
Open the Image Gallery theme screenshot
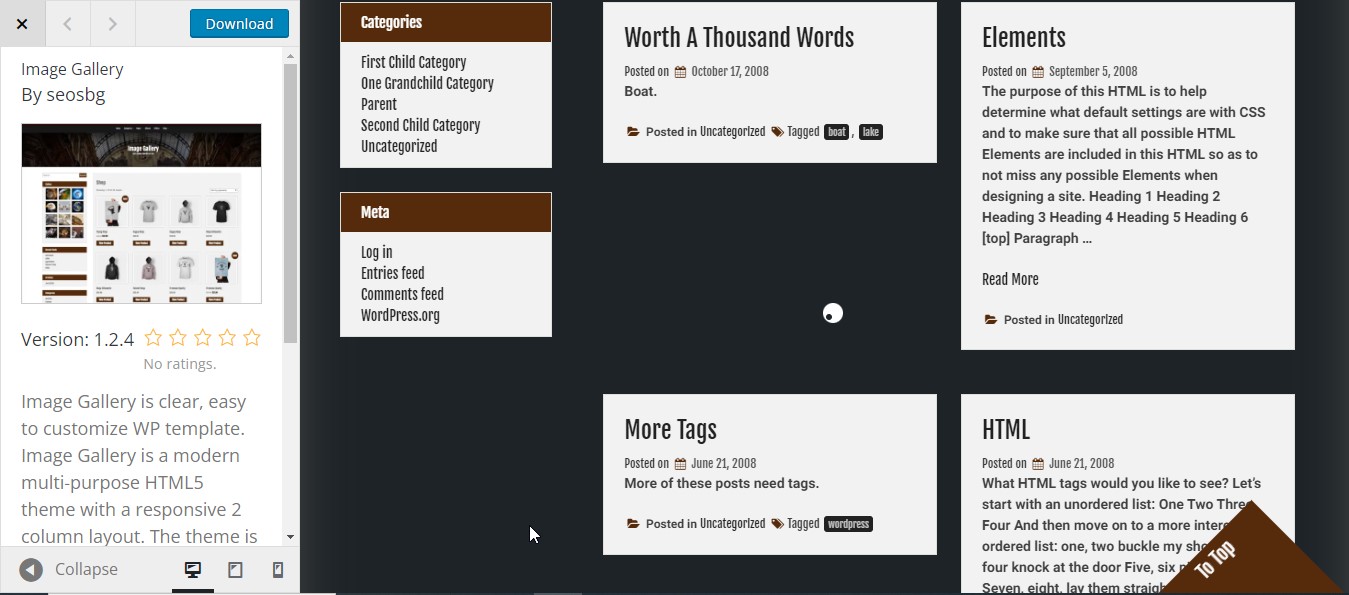(141, 213)
